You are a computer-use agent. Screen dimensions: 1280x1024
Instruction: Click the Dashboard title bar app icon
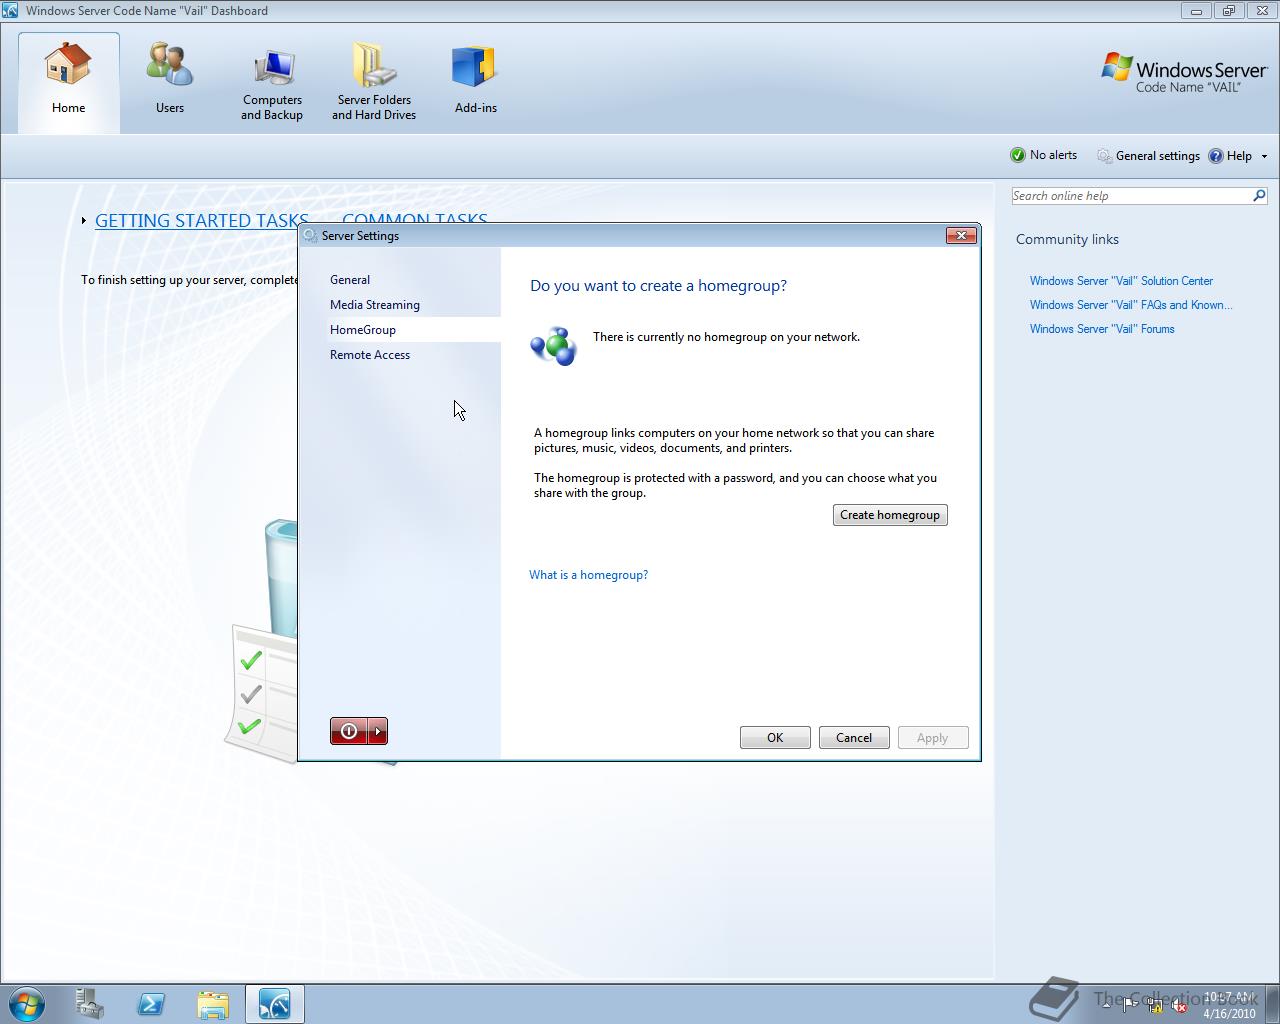(x=10, y=11)
